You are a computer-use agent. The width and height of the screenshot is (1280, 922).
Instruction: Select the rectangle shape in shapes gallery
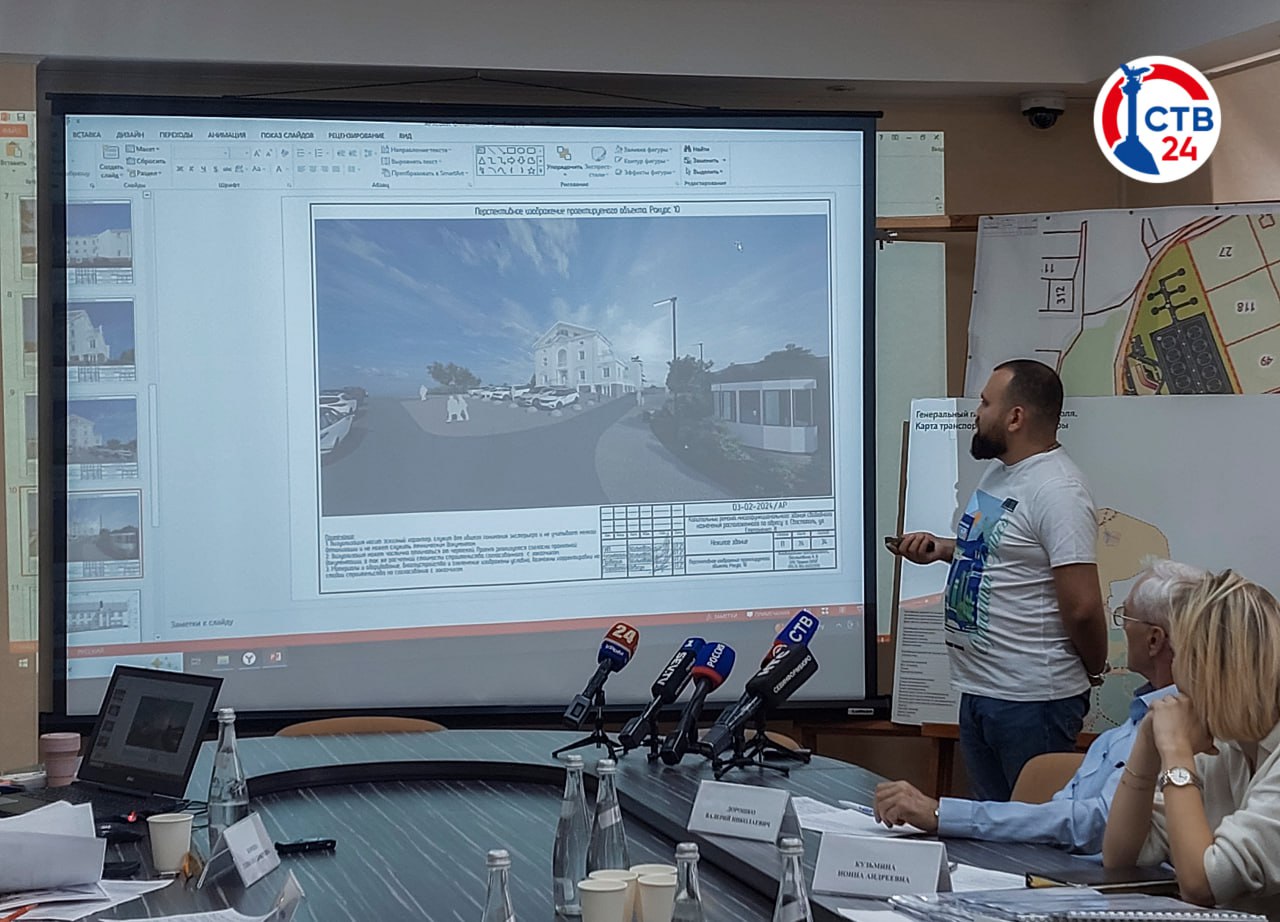(511, 150)
